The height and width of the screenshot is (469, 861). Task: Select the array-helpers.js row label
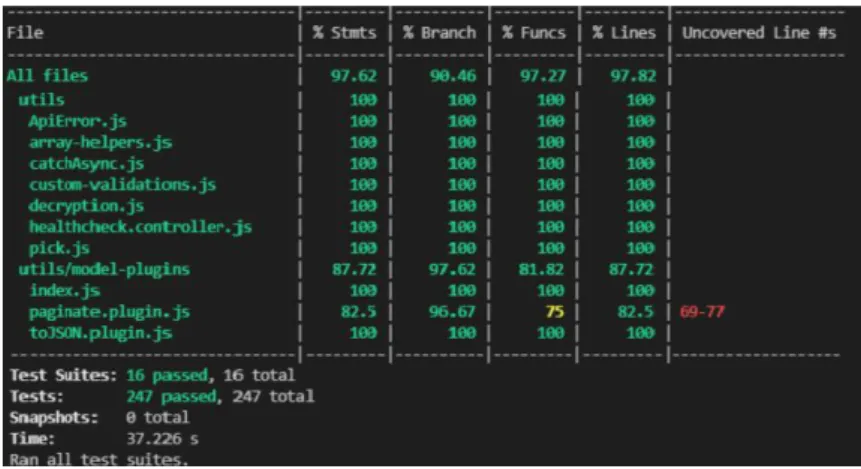click(x=100, y=143)
